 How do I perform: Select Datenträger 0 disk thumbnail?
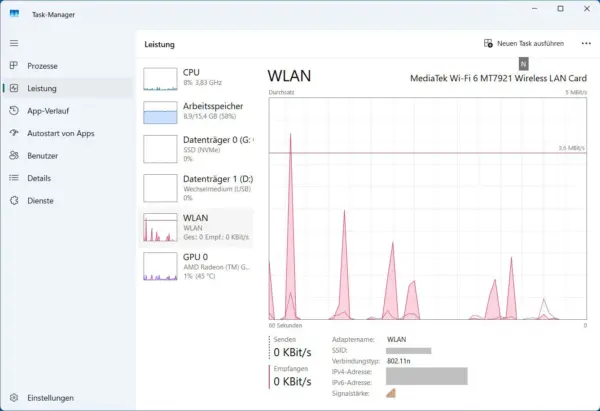pyautogui.click(x=160, y=149)
